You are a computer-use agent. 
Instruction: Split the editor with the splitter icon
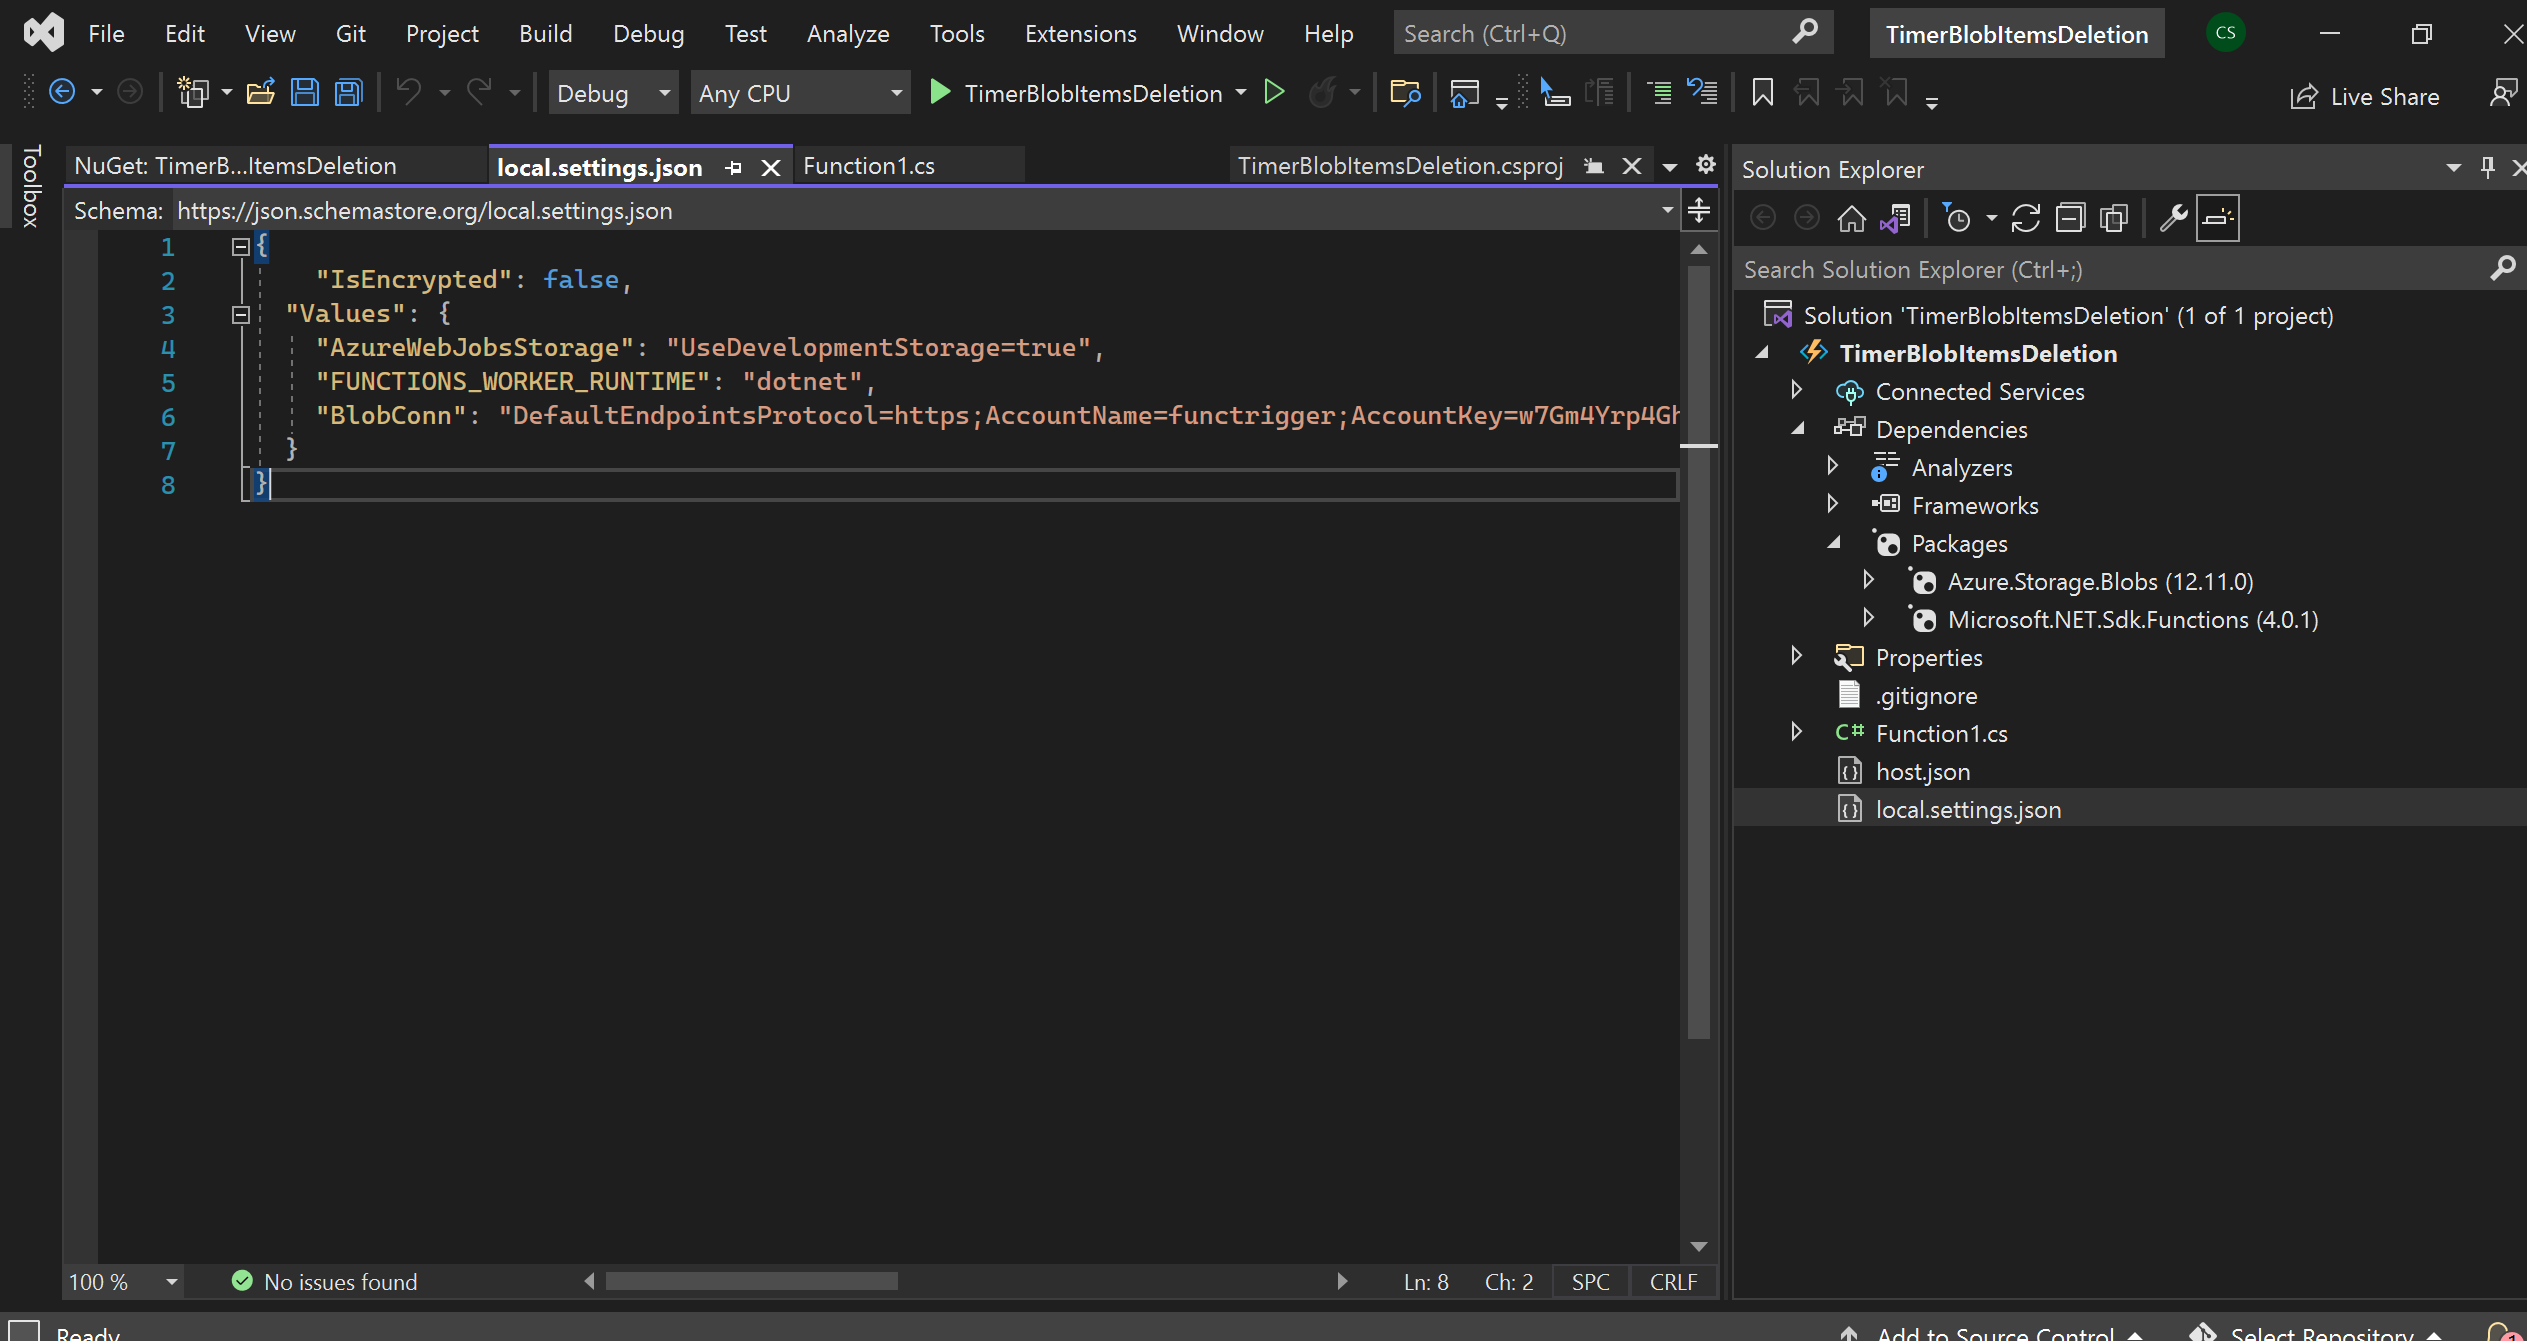[1699, 211]
